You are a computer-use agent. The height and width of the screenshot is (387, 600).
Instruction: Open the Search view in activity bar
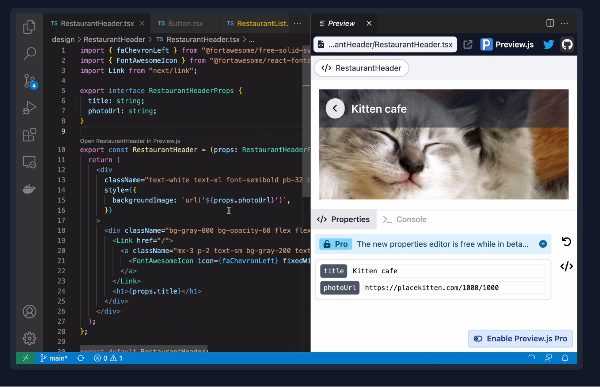29,53
